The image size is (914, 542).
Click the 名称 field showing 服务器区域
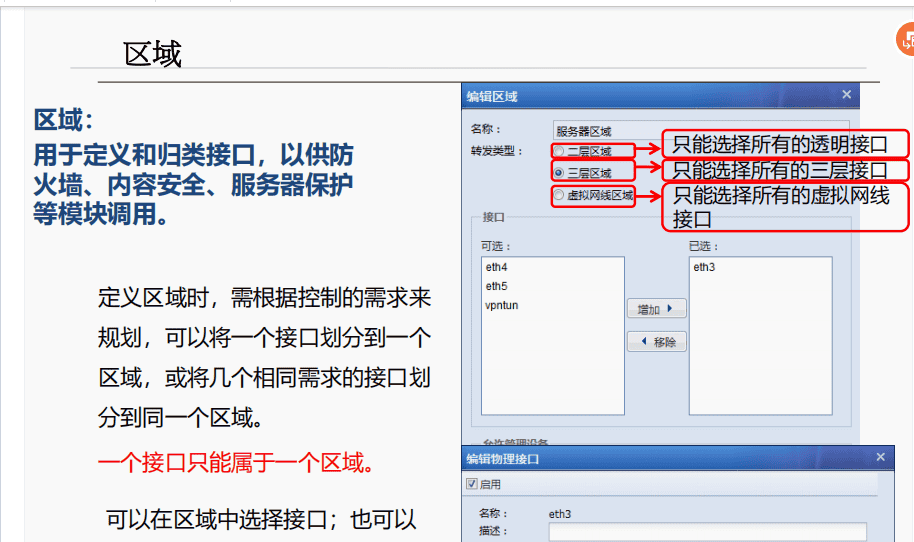click(x=701, y=131)
